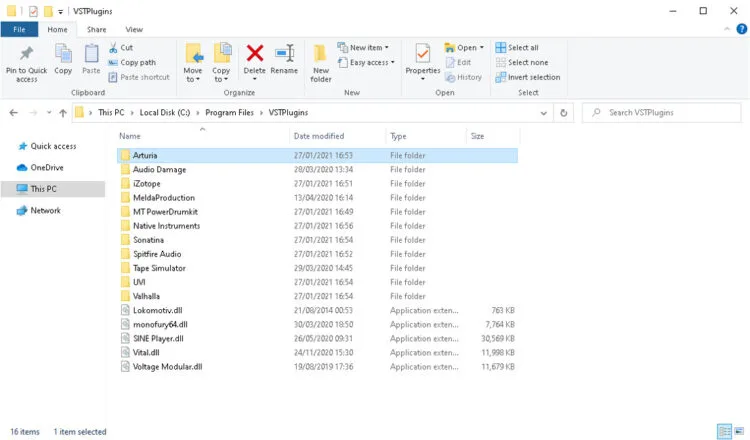Click the red Delete icon
This screenshot has width=750, height=440.
[x=254, y=53]
